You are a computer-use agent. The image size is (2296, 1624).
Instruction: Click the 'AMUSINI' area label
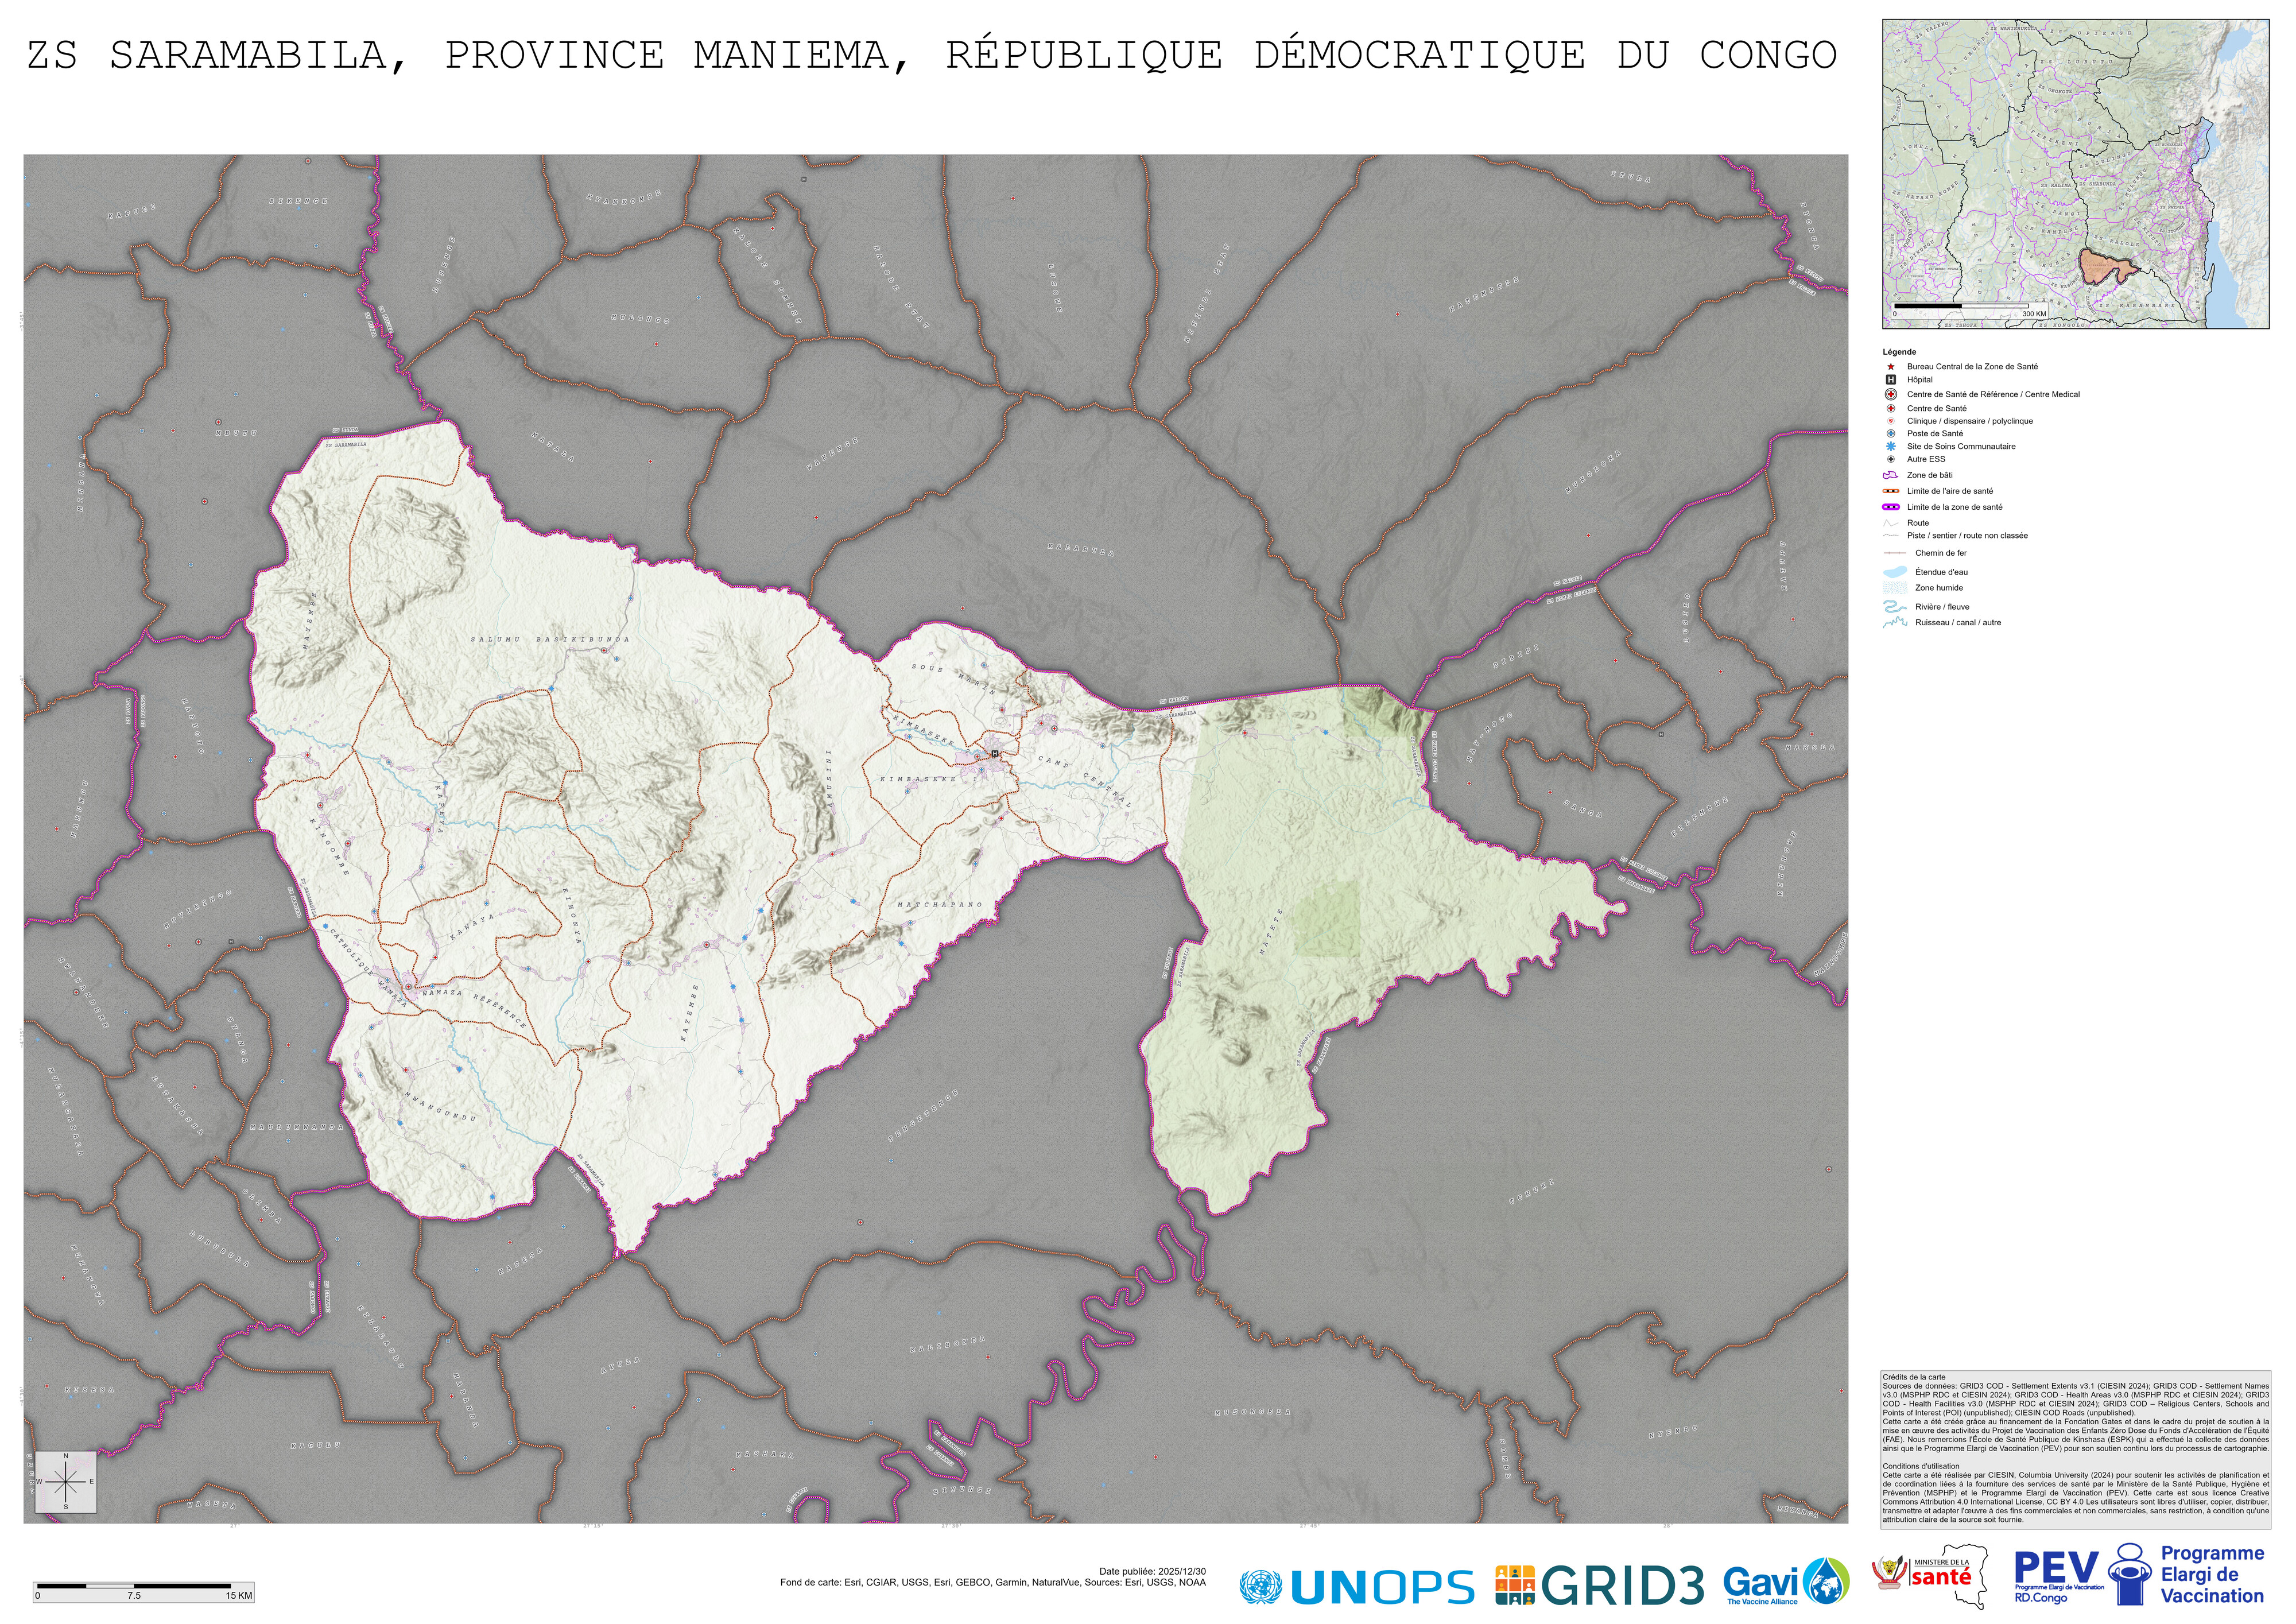pos(829,780)
